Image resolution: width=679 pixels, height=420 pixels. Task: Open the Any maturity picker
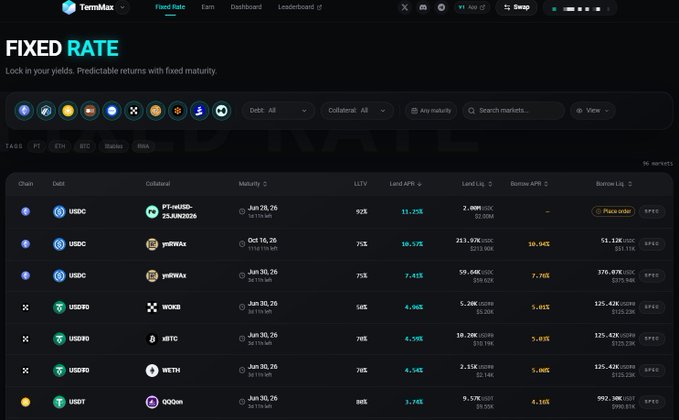coord(431,111)
